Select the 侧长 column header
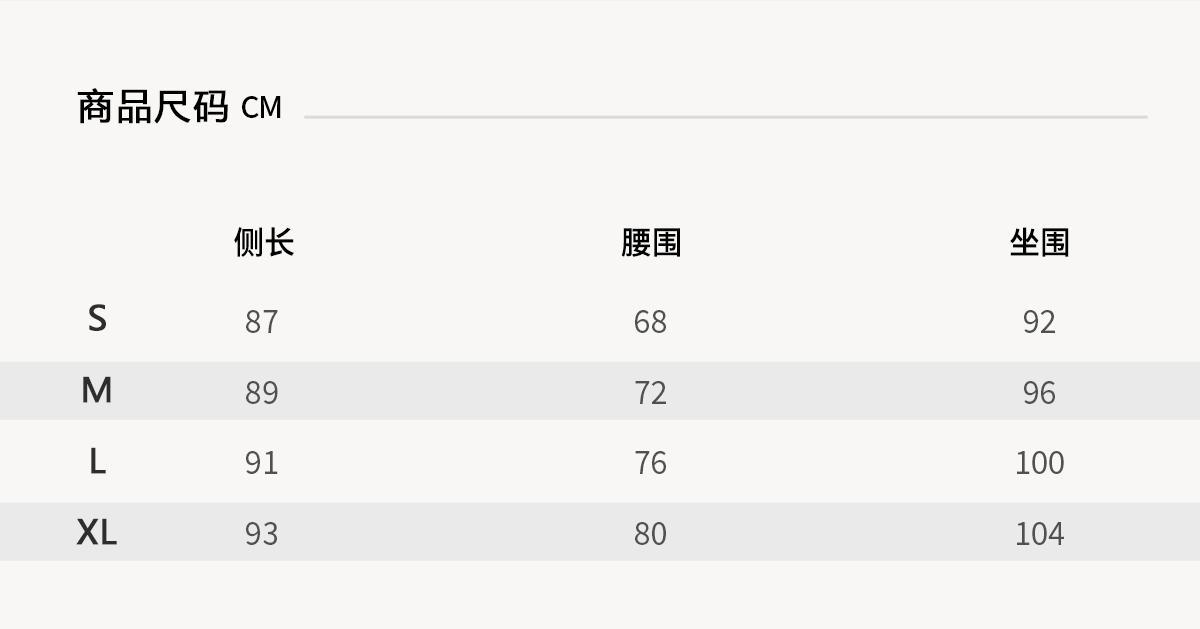The width and height of the screenshot is (1200, 629). pos(264,242)
